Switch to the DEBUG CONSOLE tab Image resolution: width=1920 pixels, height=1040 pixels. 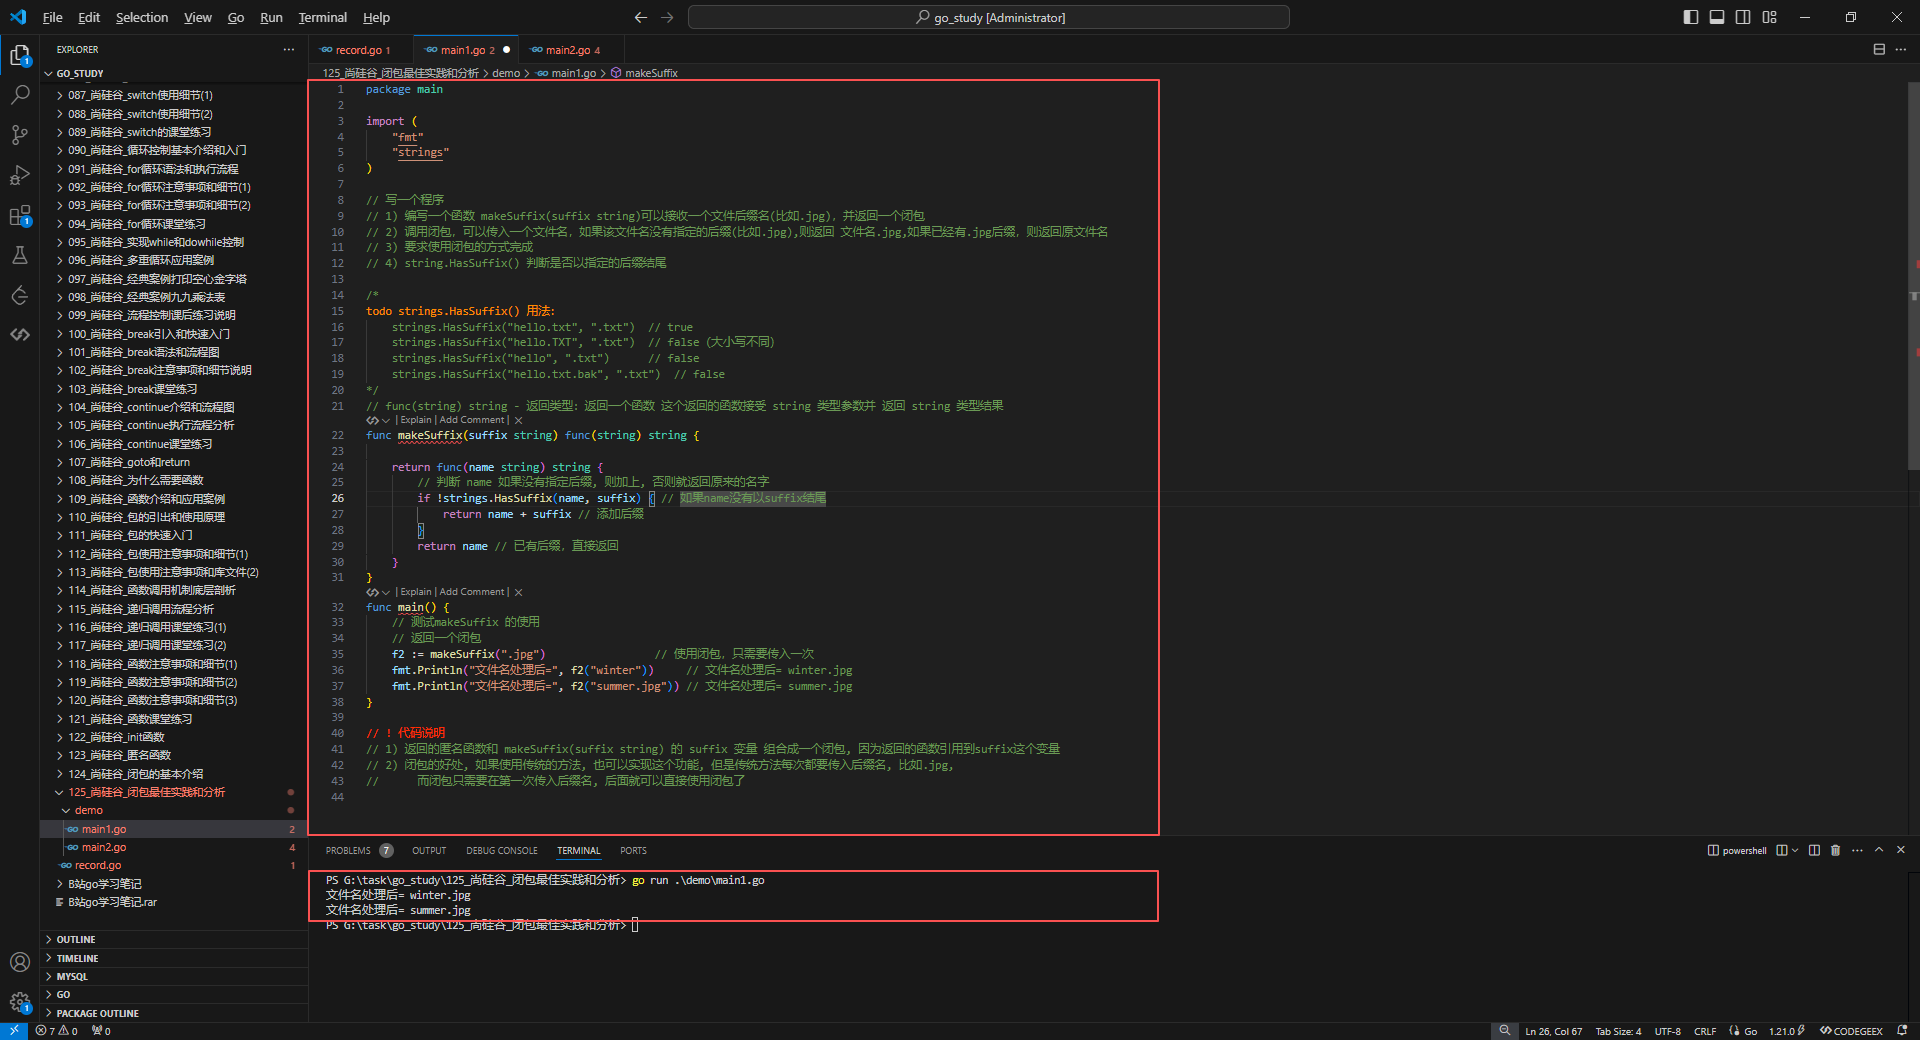tap(501, 851)
